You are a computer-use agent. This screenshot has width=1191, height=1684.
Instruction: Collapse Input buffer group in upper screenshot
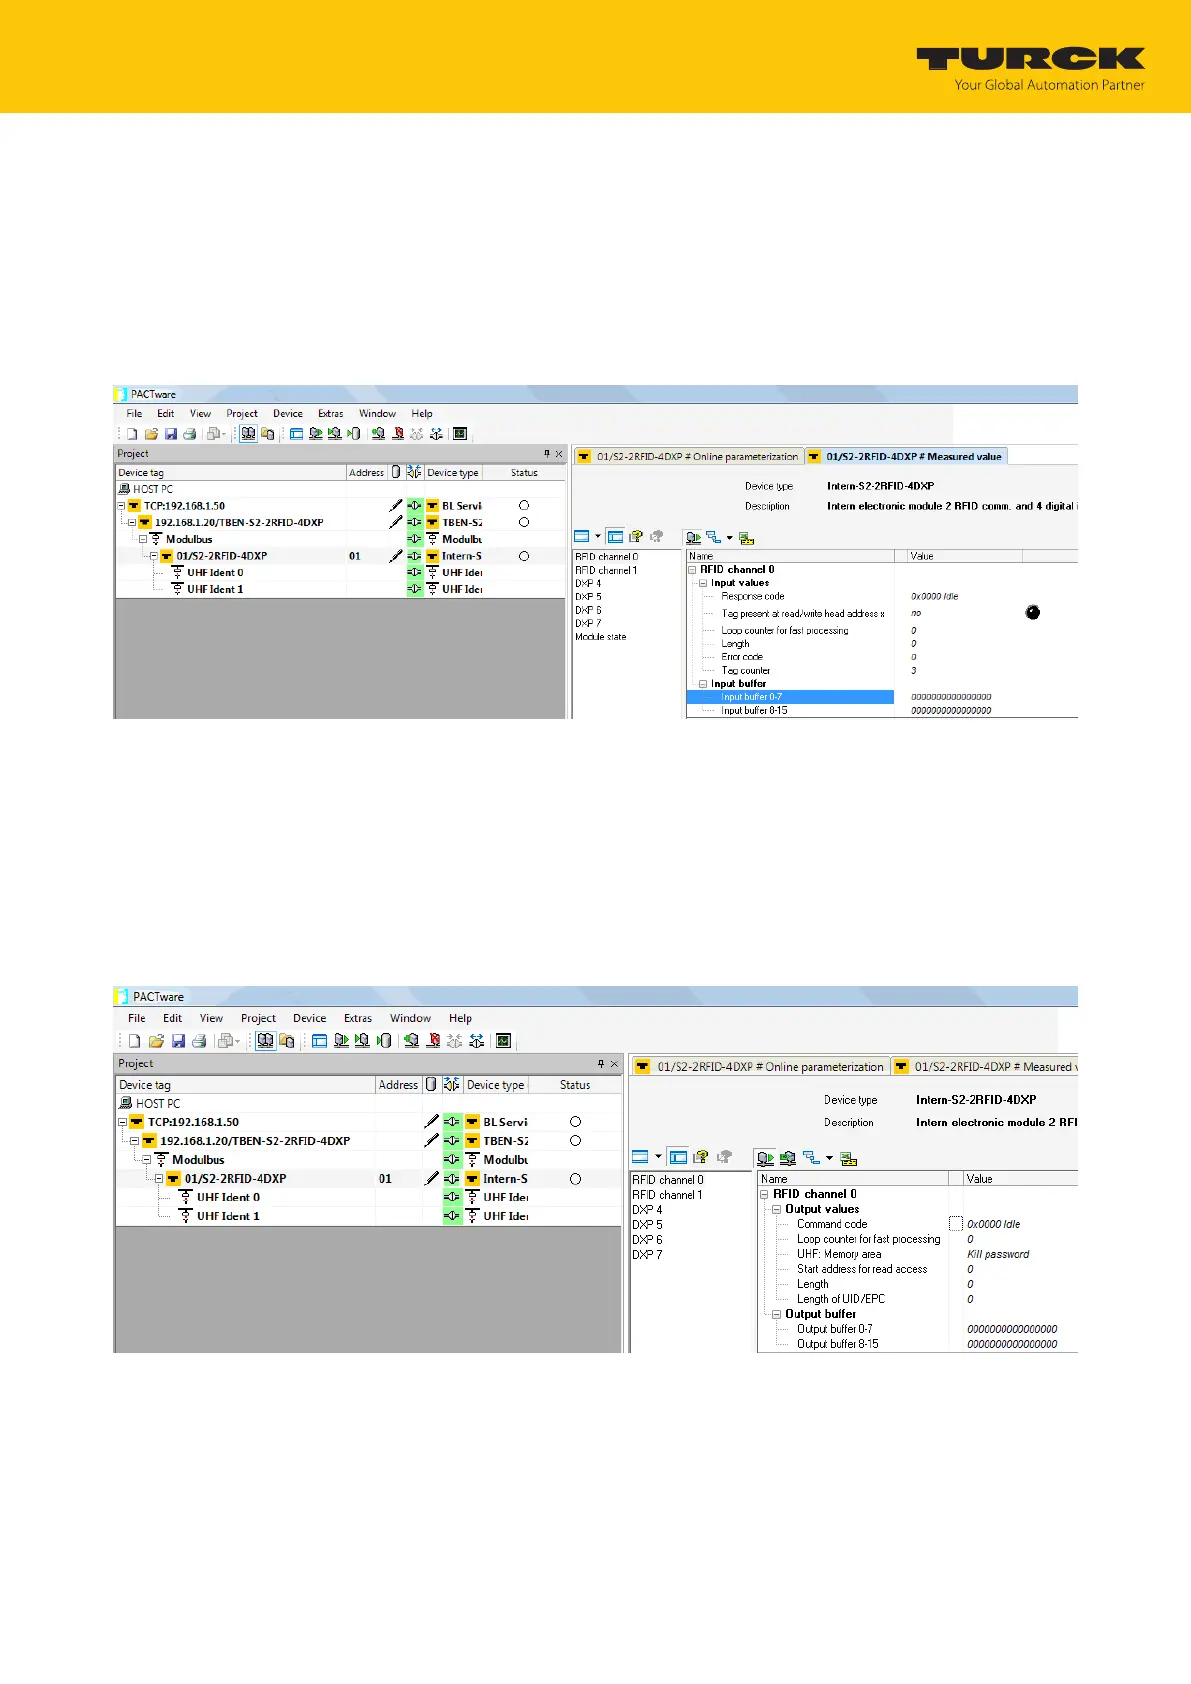point(703,684)
